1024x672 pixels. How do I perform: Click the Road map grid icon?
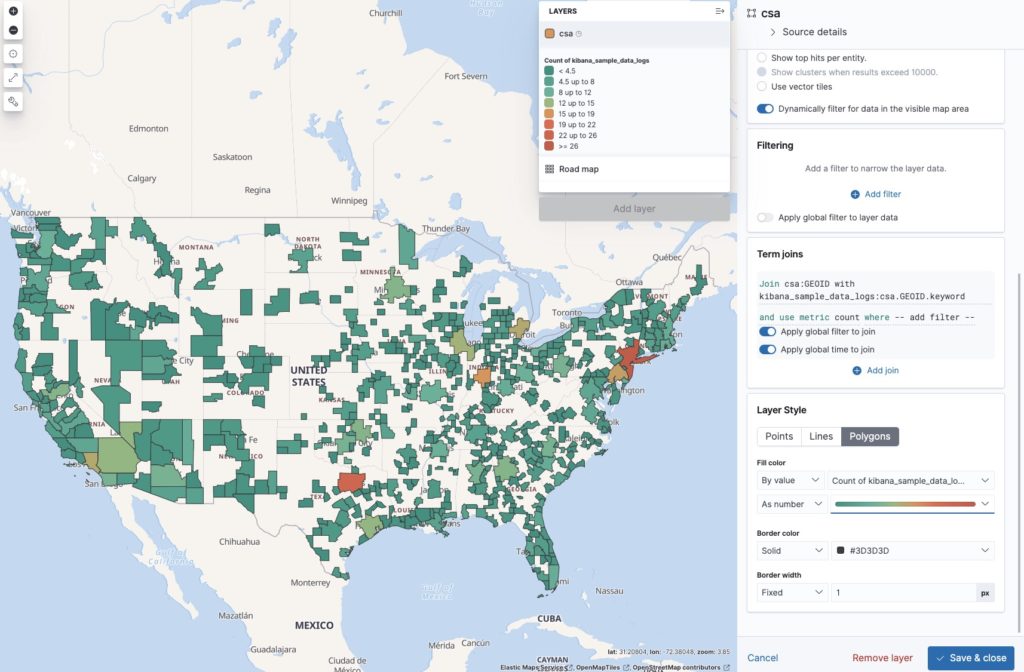pyautogui.click(x=550, y=169)
